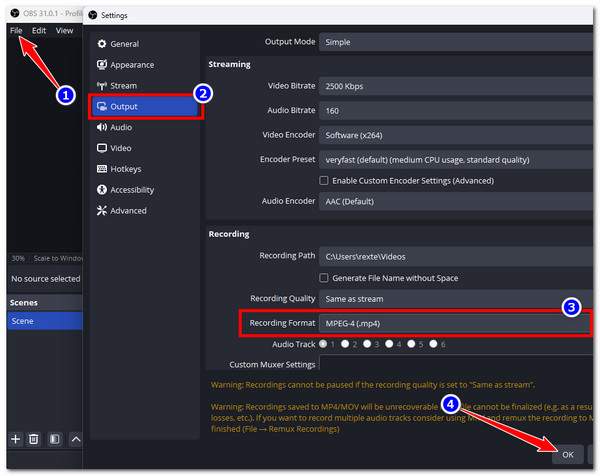
Task: Open the Edit menu in OBS
Action: [x=39, y=31]
